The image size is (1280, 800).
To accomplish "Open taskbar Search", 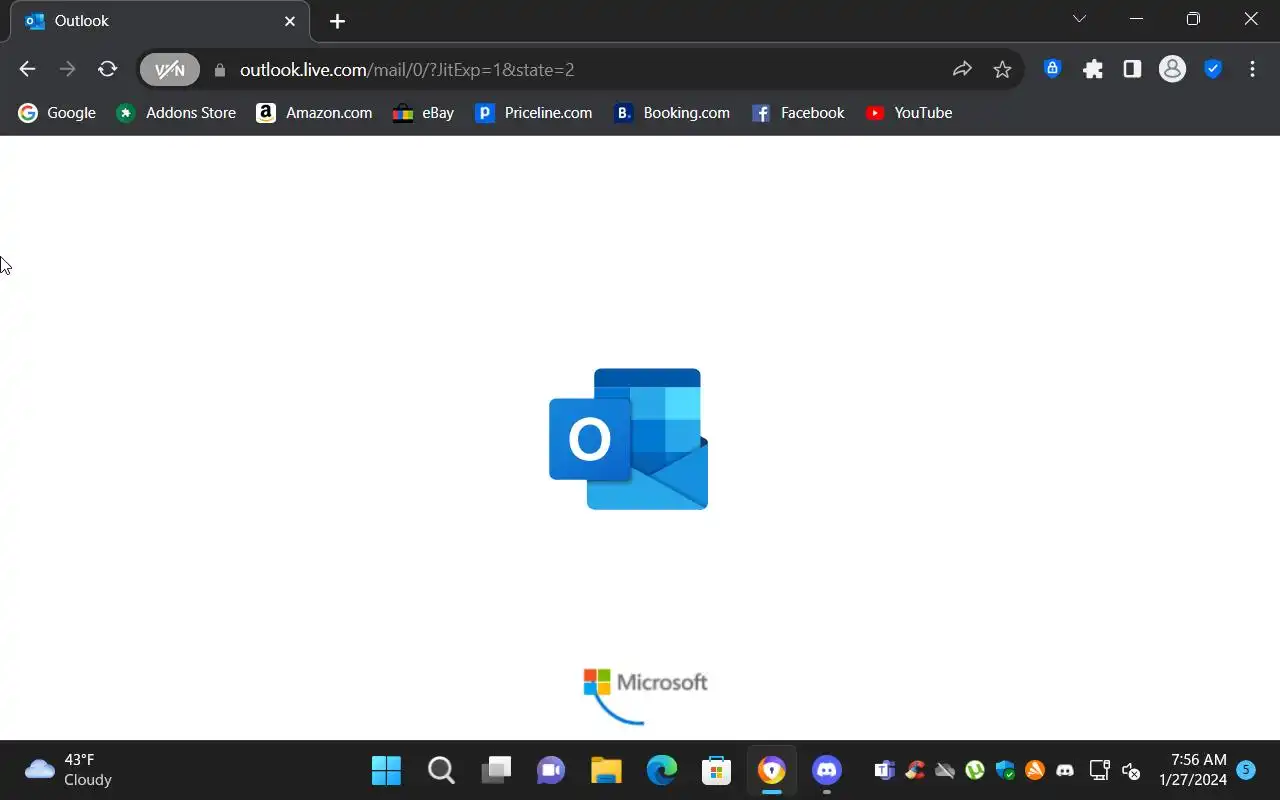I will (x=441, y=770).
